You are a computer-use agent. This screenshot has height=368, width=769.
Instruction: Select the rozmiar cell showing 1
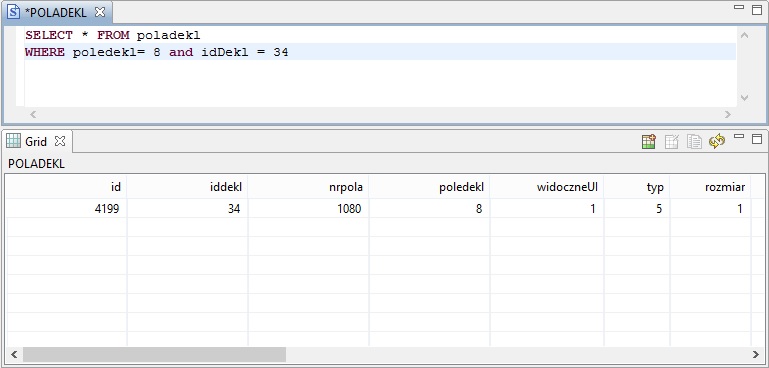710,209
